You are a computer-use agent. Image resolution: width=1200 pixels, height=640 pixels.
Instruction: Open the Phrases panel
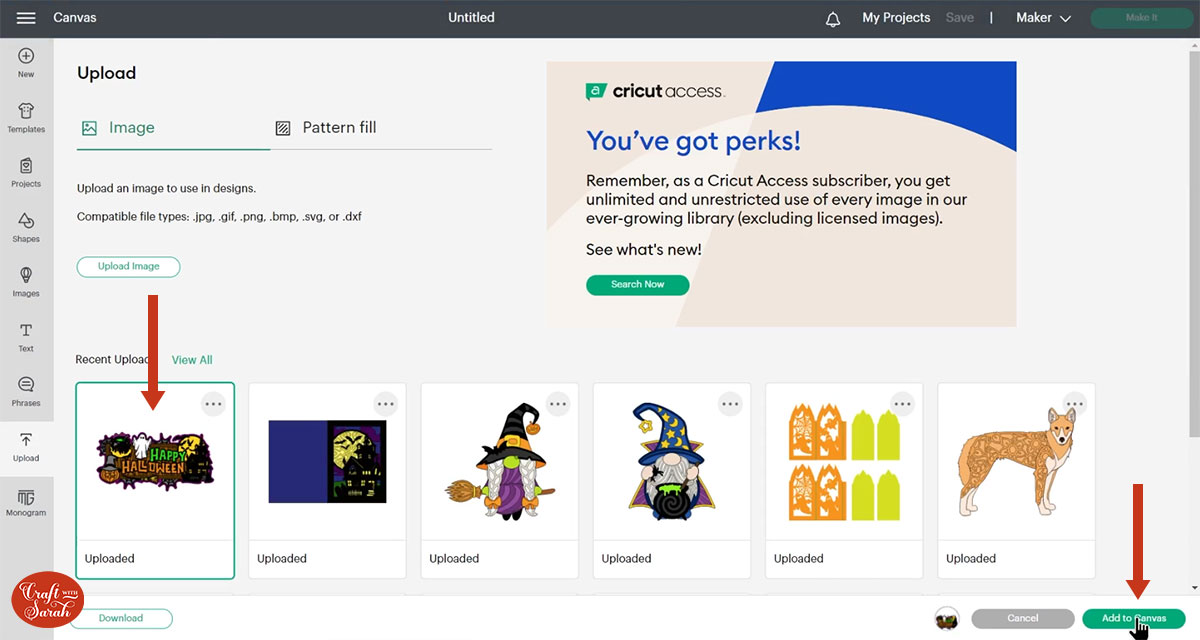click(26, 391)
